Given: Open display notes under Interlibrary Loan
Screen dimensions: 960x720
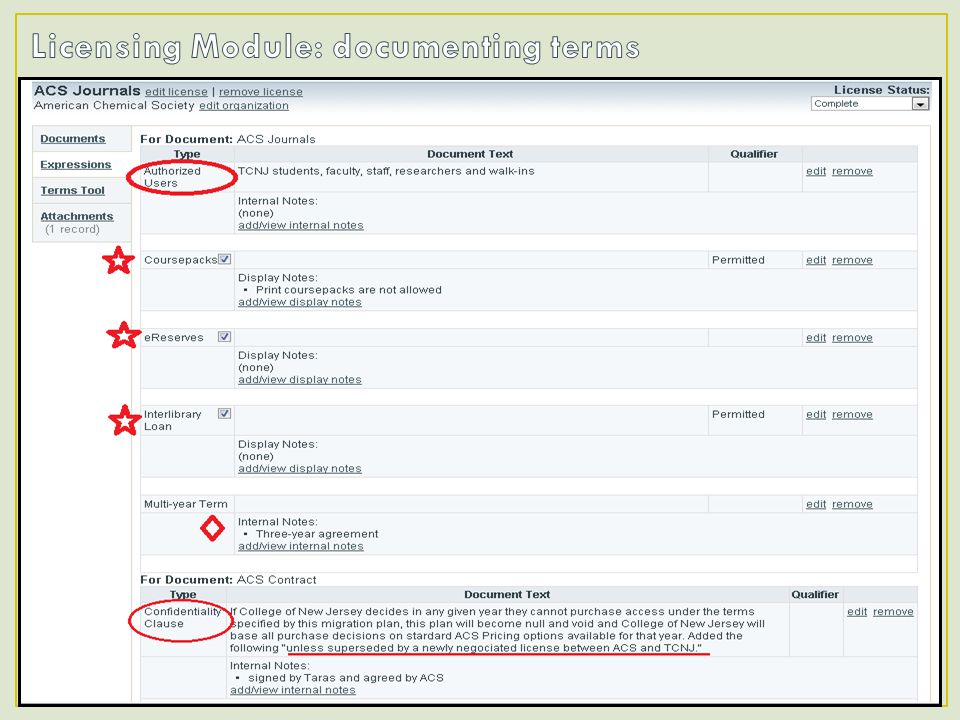Looking at the screenshot, I should [299, 468].
